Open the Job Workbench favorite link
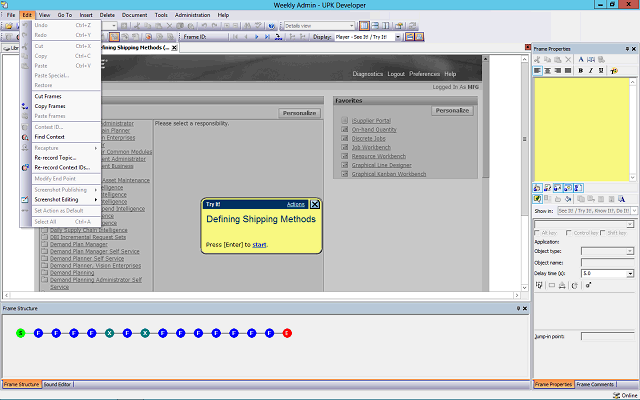640x400 pixels. [371, 147]
